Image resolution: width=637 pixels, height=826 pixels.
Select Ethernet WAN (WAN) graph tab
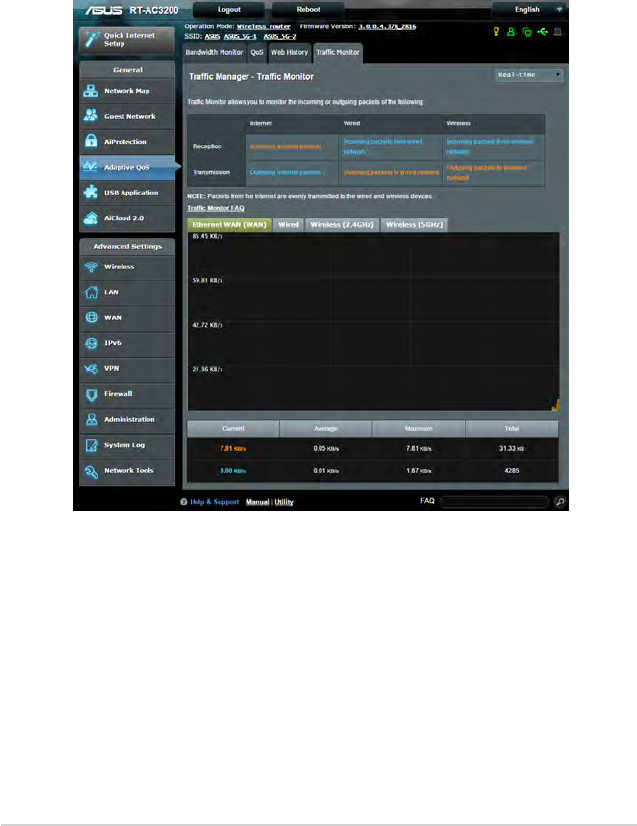[x=230, y=225]
